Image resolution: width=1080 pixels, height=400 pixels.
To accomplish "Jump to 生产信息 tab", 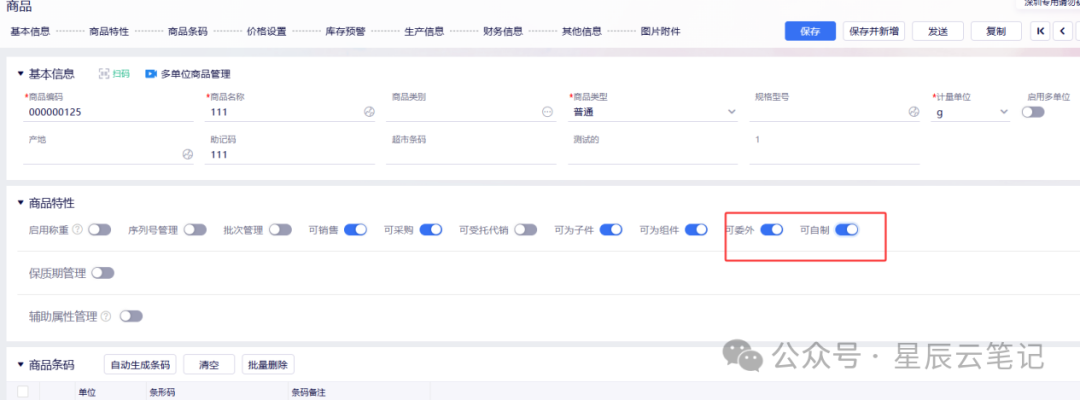I will click(x=424, y=31).
